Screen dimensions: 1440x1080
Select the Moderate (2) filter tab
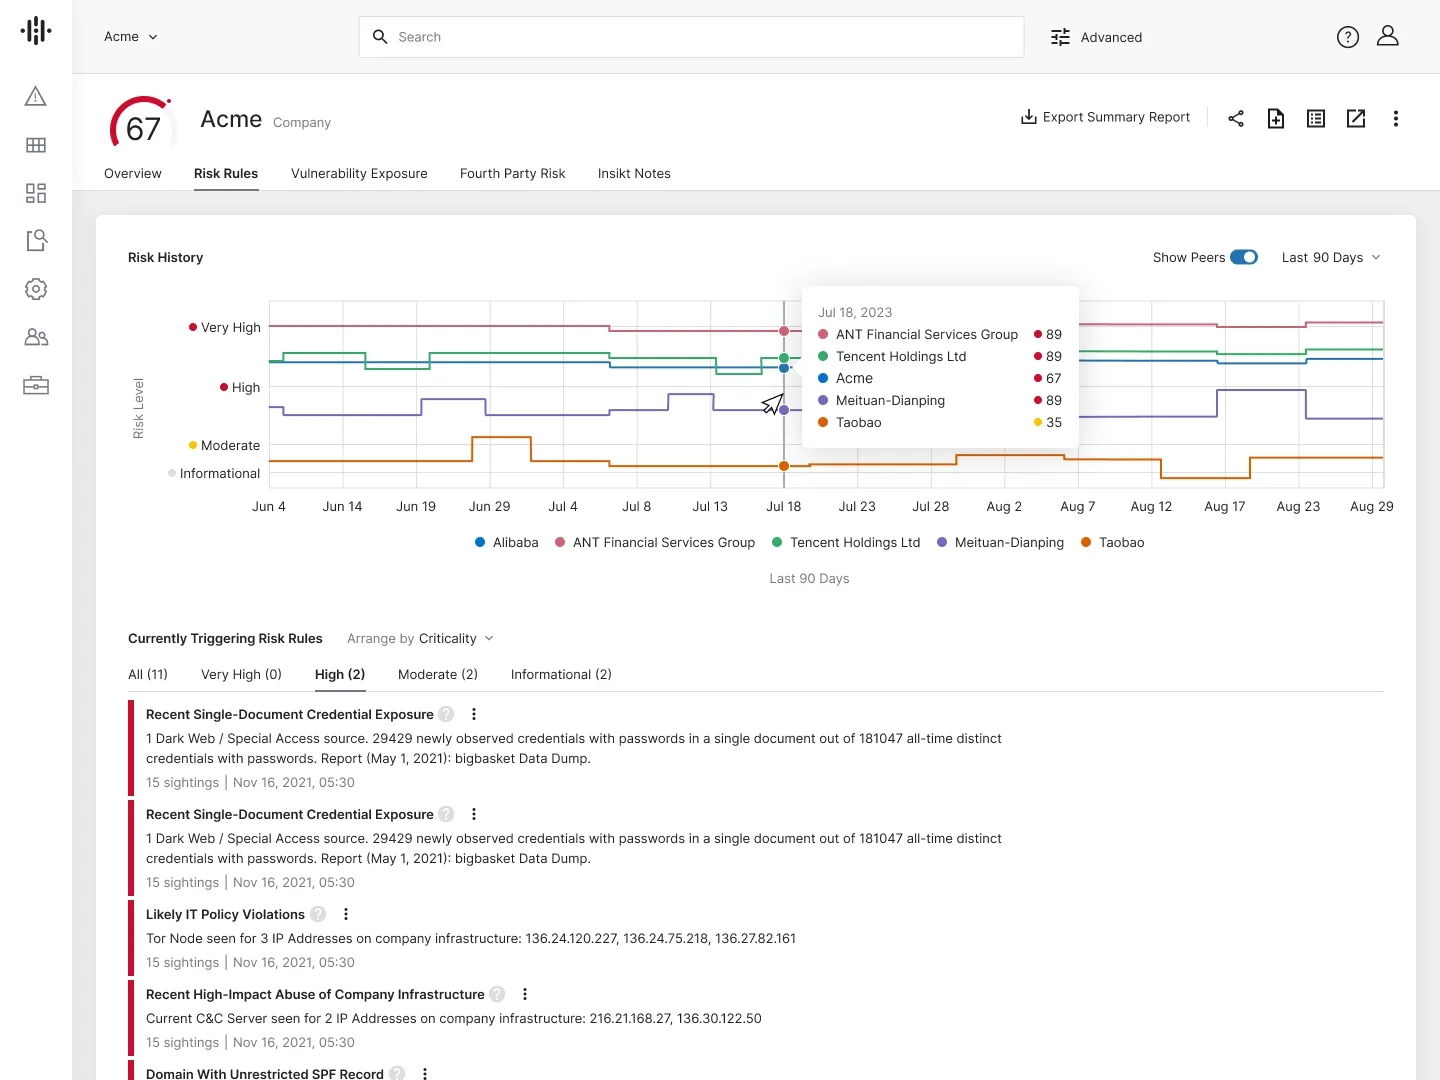438,674
